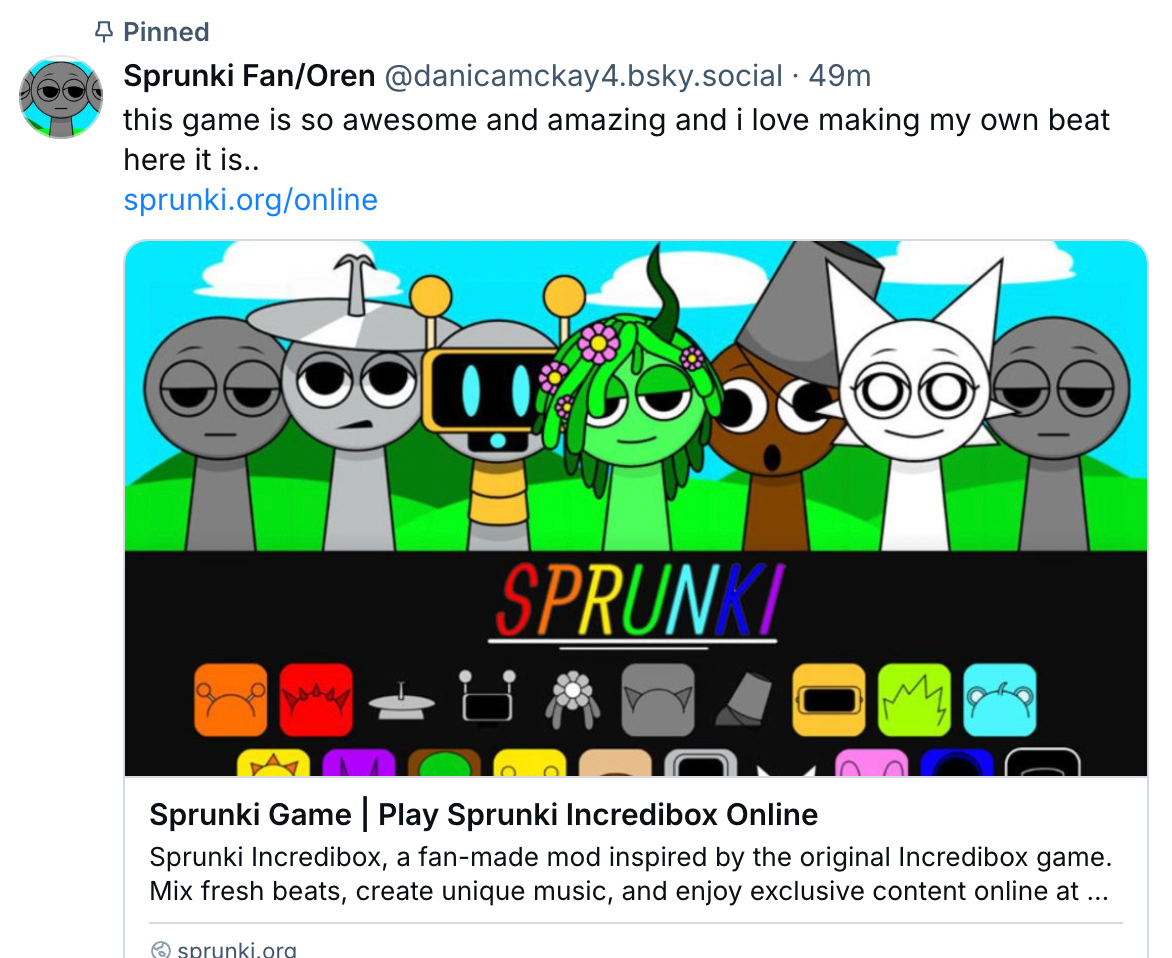Click the gray bucket hat icon
The height and width of the screenshot is (958, 1172).
(x=744, y=699)
